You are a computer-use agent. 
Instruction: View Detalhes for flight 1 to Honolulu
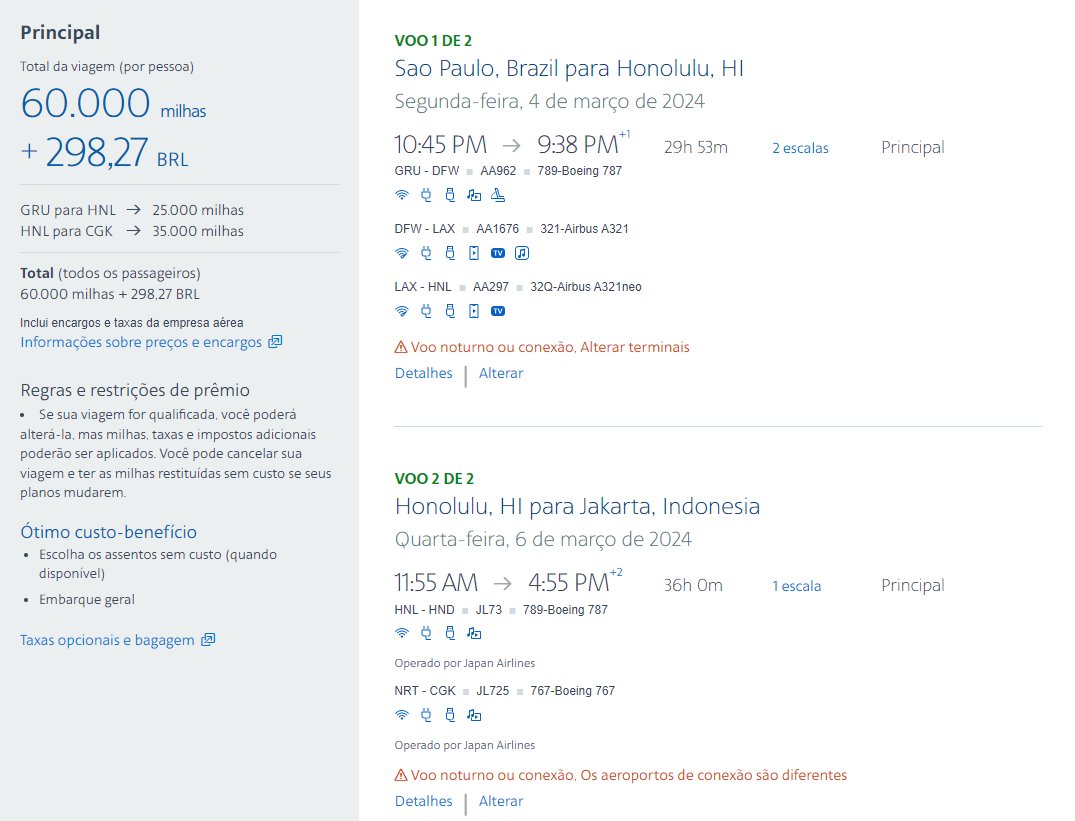424,373
